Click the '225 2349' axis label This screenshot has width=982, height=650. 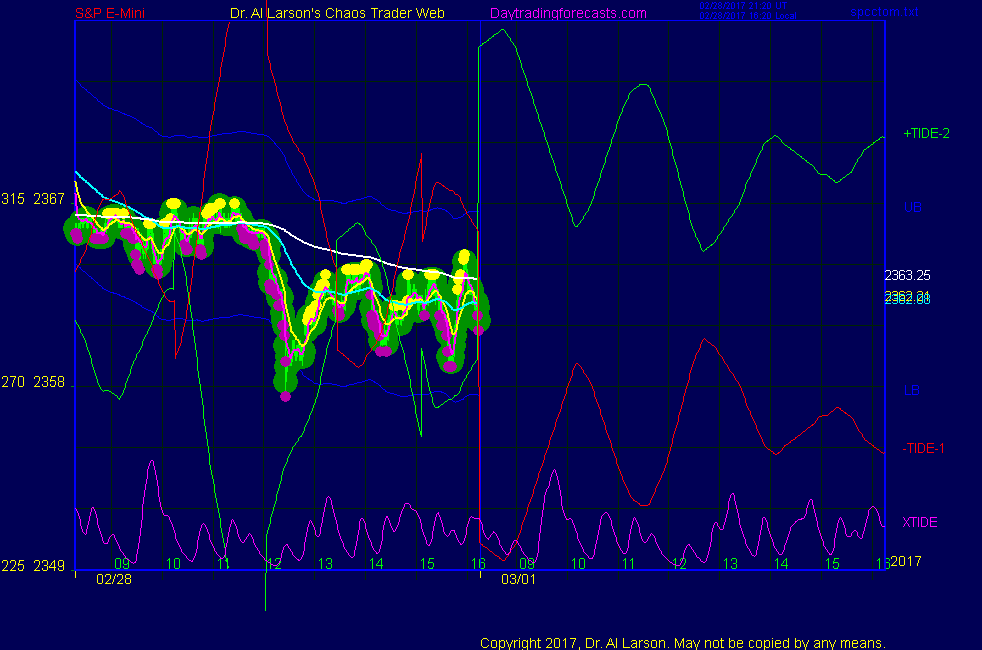[33, 566]
